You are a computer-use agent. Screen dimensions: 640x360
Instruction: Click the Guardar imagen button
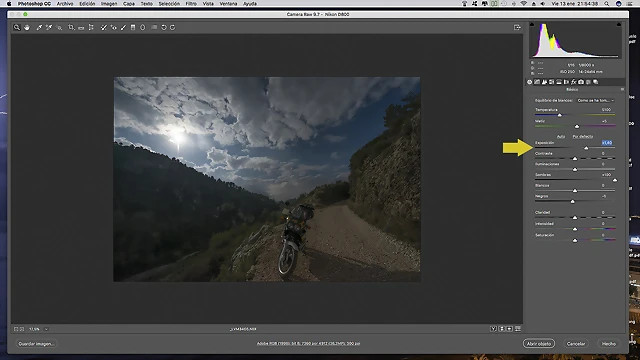(36, 344)
